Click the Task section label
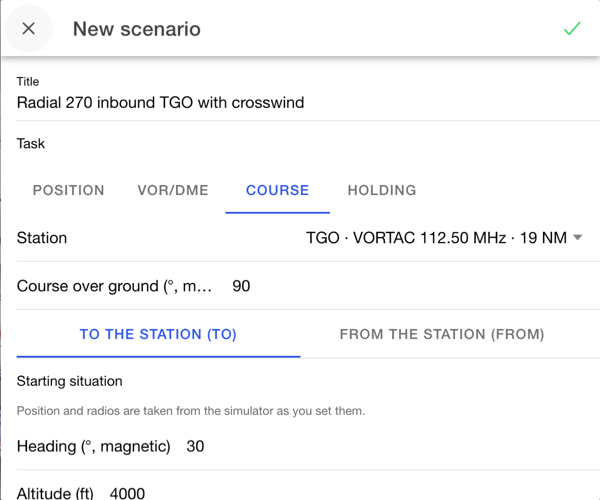 pos(31,143)
